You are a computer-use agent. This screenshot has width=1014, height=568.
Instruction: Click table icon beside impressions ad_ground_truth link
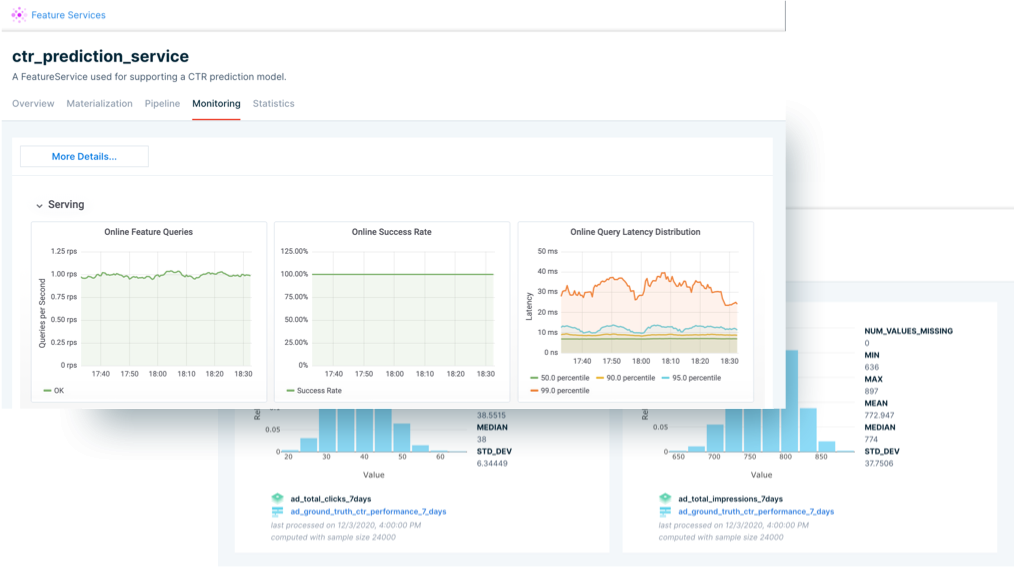665,512
